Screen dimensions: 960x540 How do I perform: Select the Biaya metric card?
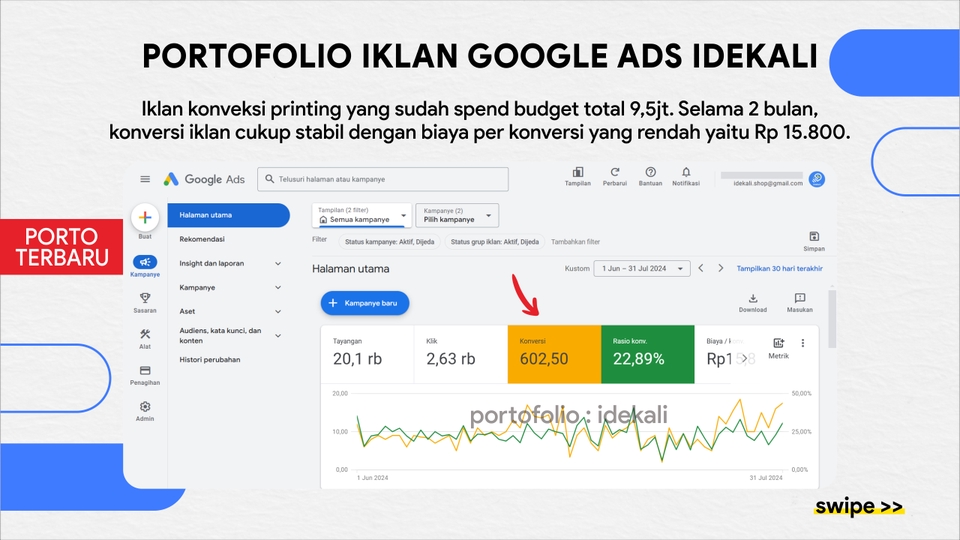click(716, 354)
